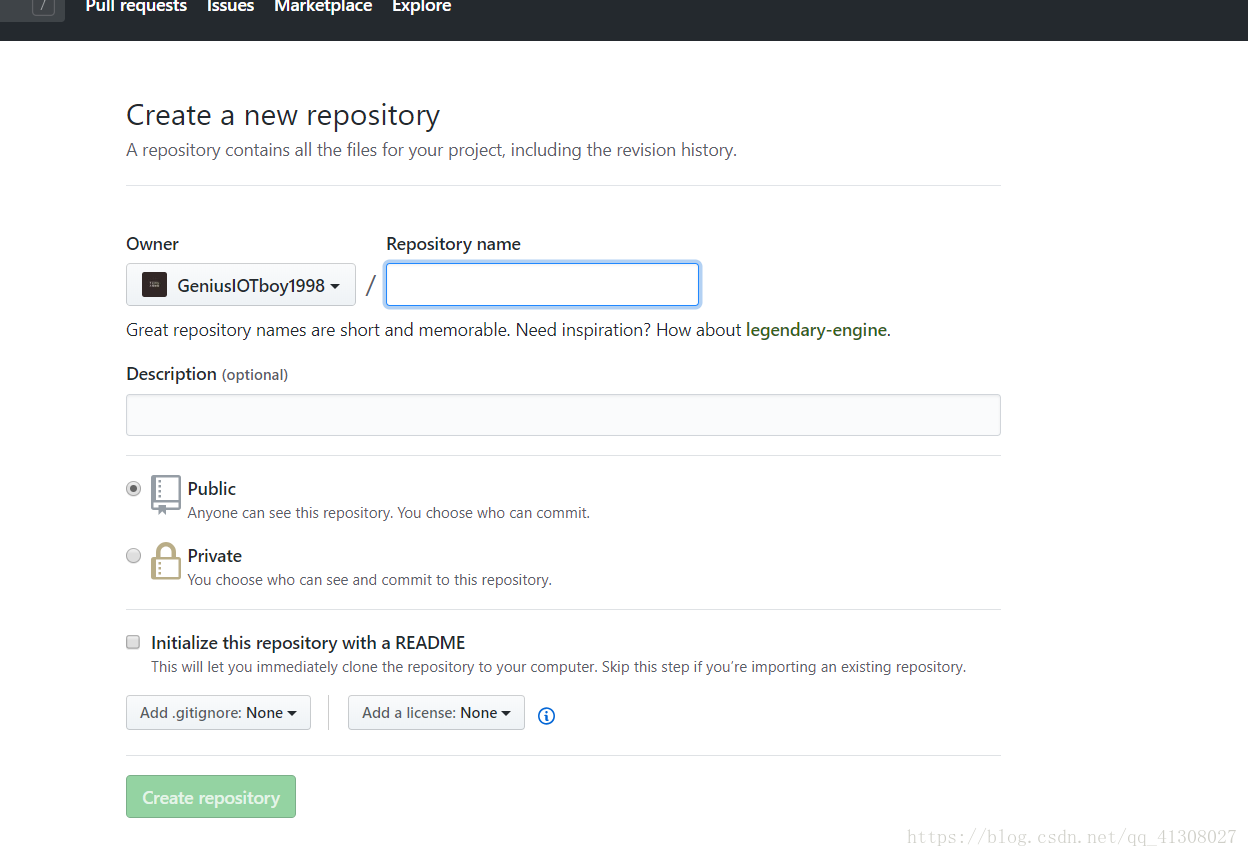Viewport: 1248px width, 857px height.
Task: Click the Public option label
Action: coord(212,489)
